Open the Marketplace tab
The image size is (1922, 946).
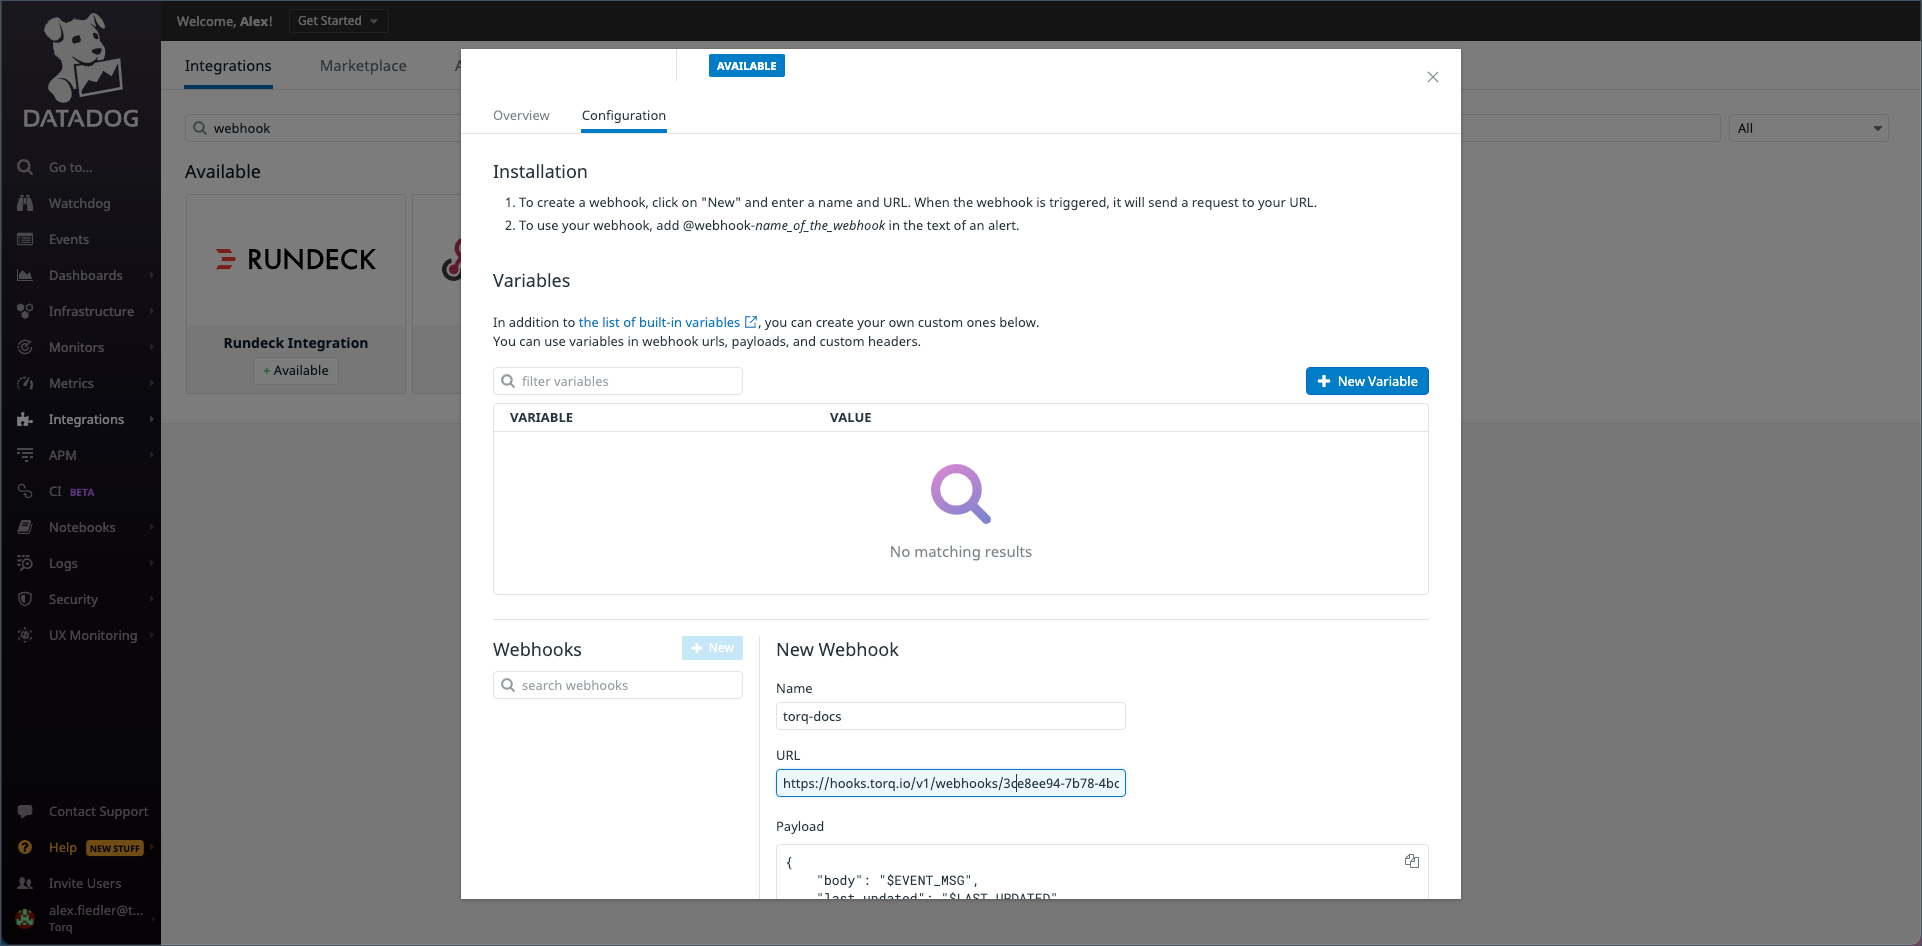363,66
